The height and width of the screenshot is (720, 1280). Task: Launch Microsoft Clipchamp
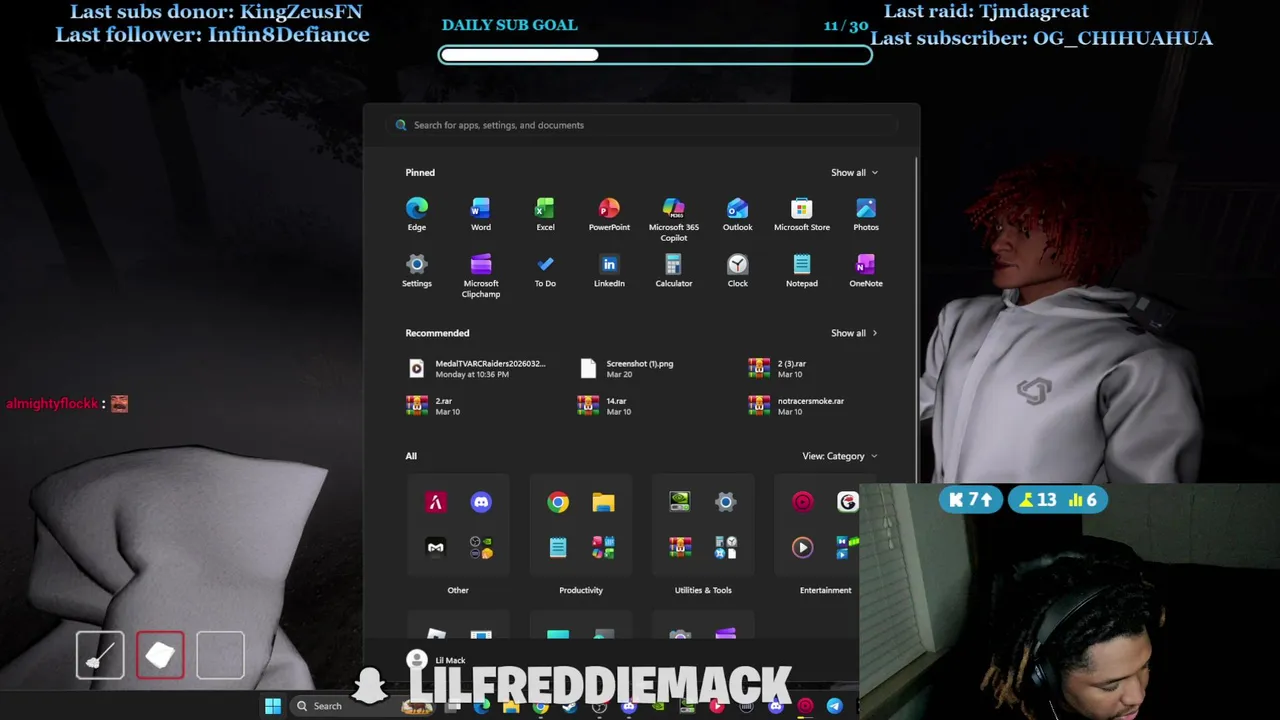point(481,275)
